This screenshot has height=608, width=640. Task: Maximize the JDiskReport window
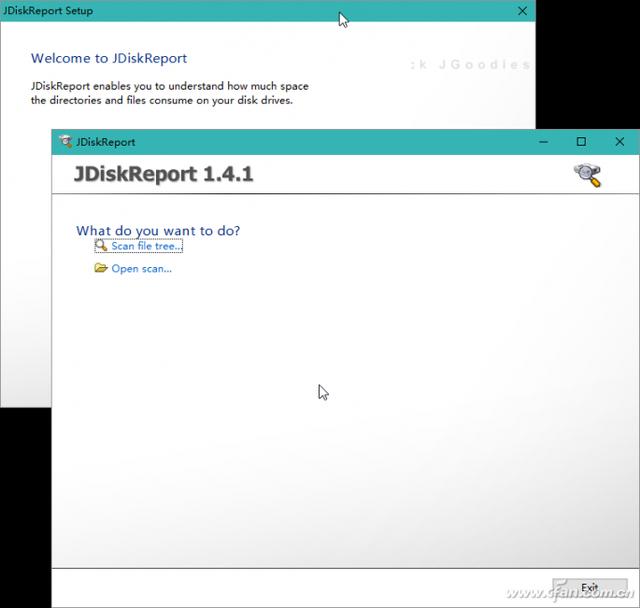coord(581,142)
